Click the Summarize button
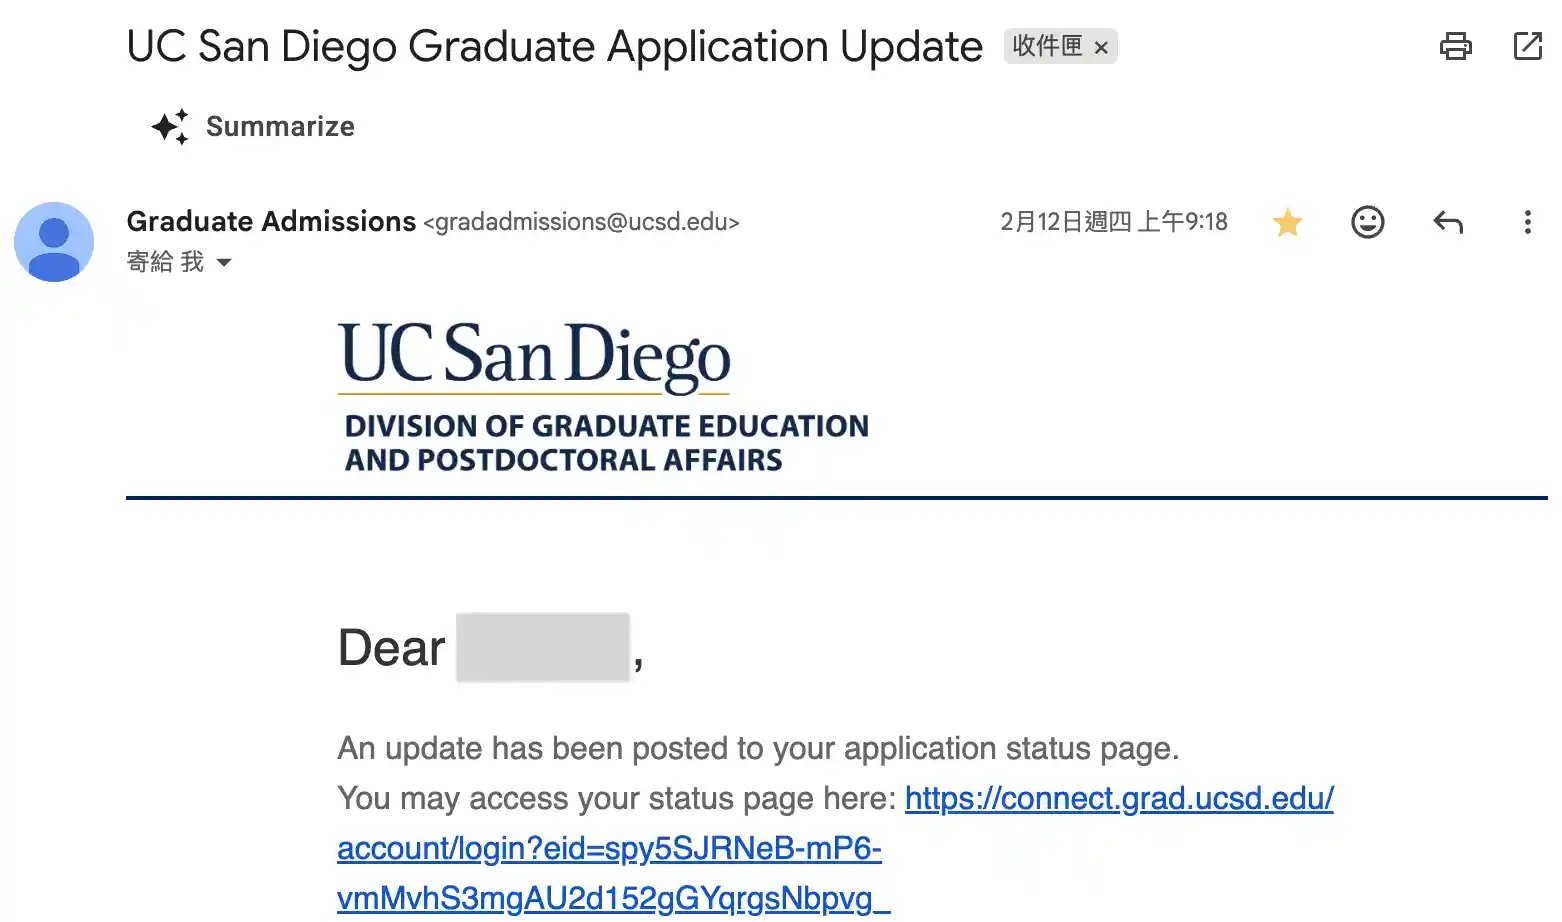 pyautogui.click(x=254, y=127)
